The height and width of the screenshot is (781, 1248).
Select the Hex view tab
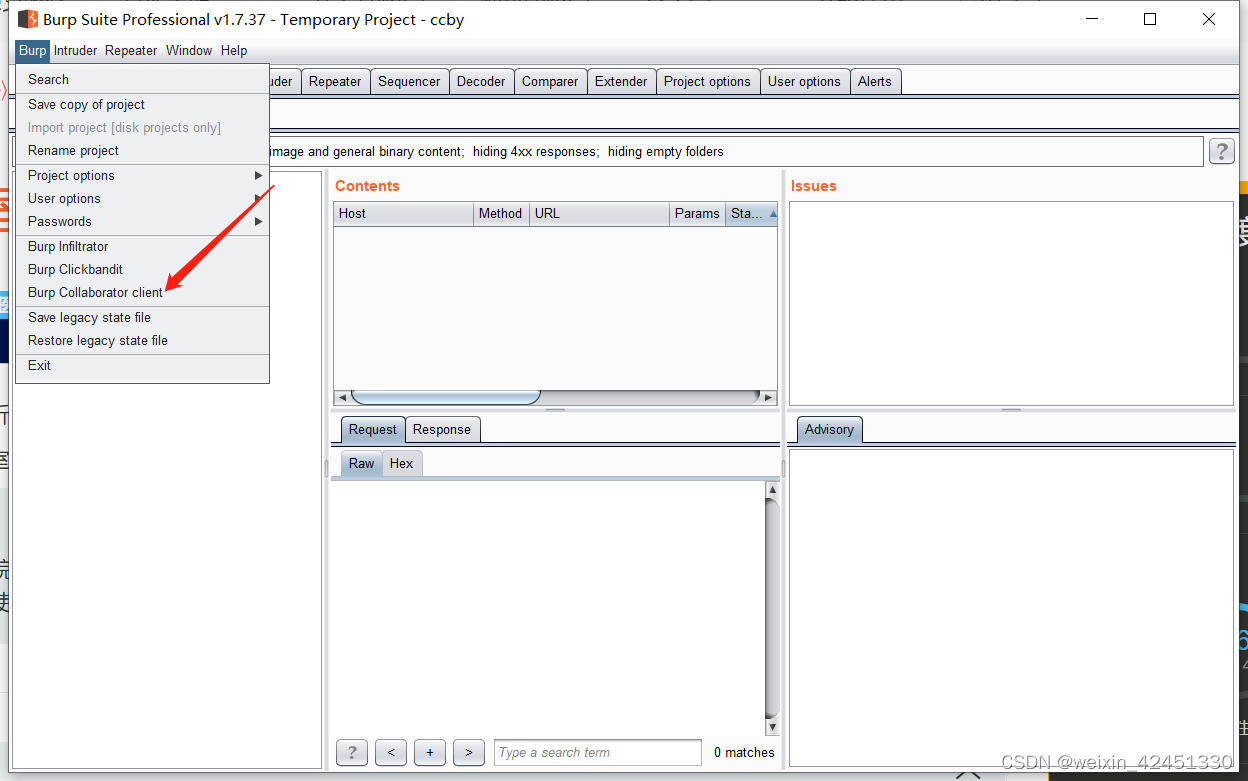point(401,463)
